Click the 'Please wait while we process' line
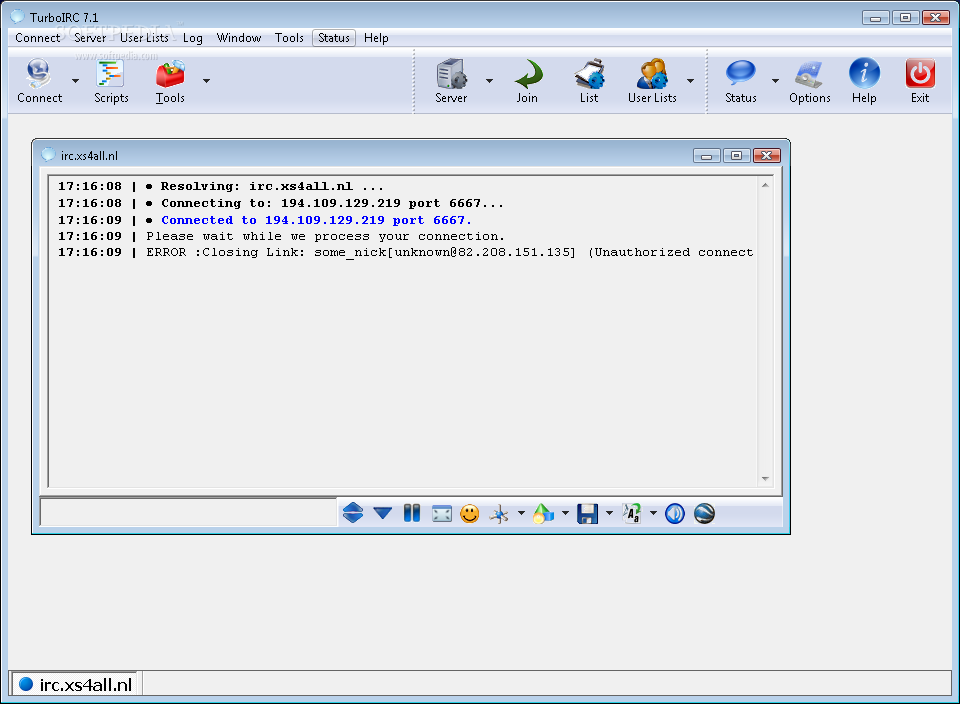Viewport: 960px width, 704px height. coord(325,236)
